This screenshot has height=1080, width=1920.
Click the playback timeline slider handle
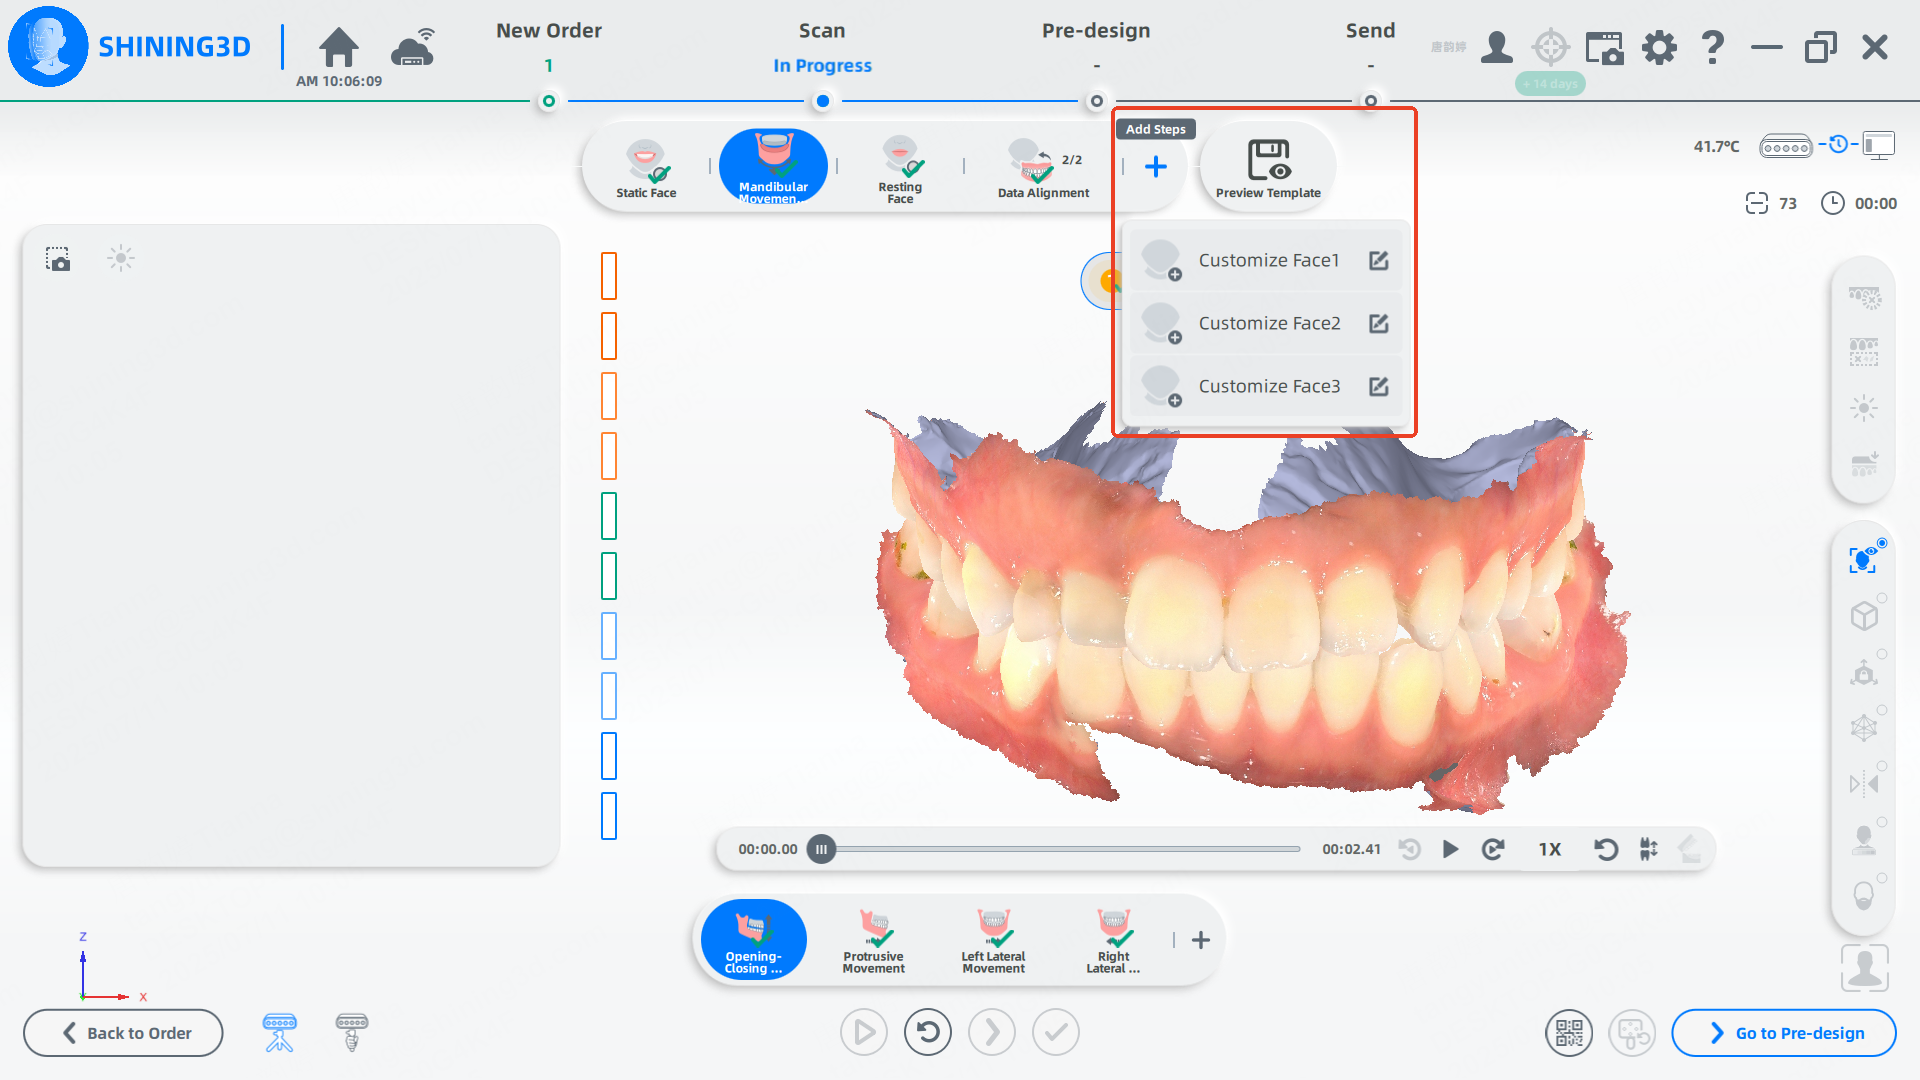tap(821, 849)
